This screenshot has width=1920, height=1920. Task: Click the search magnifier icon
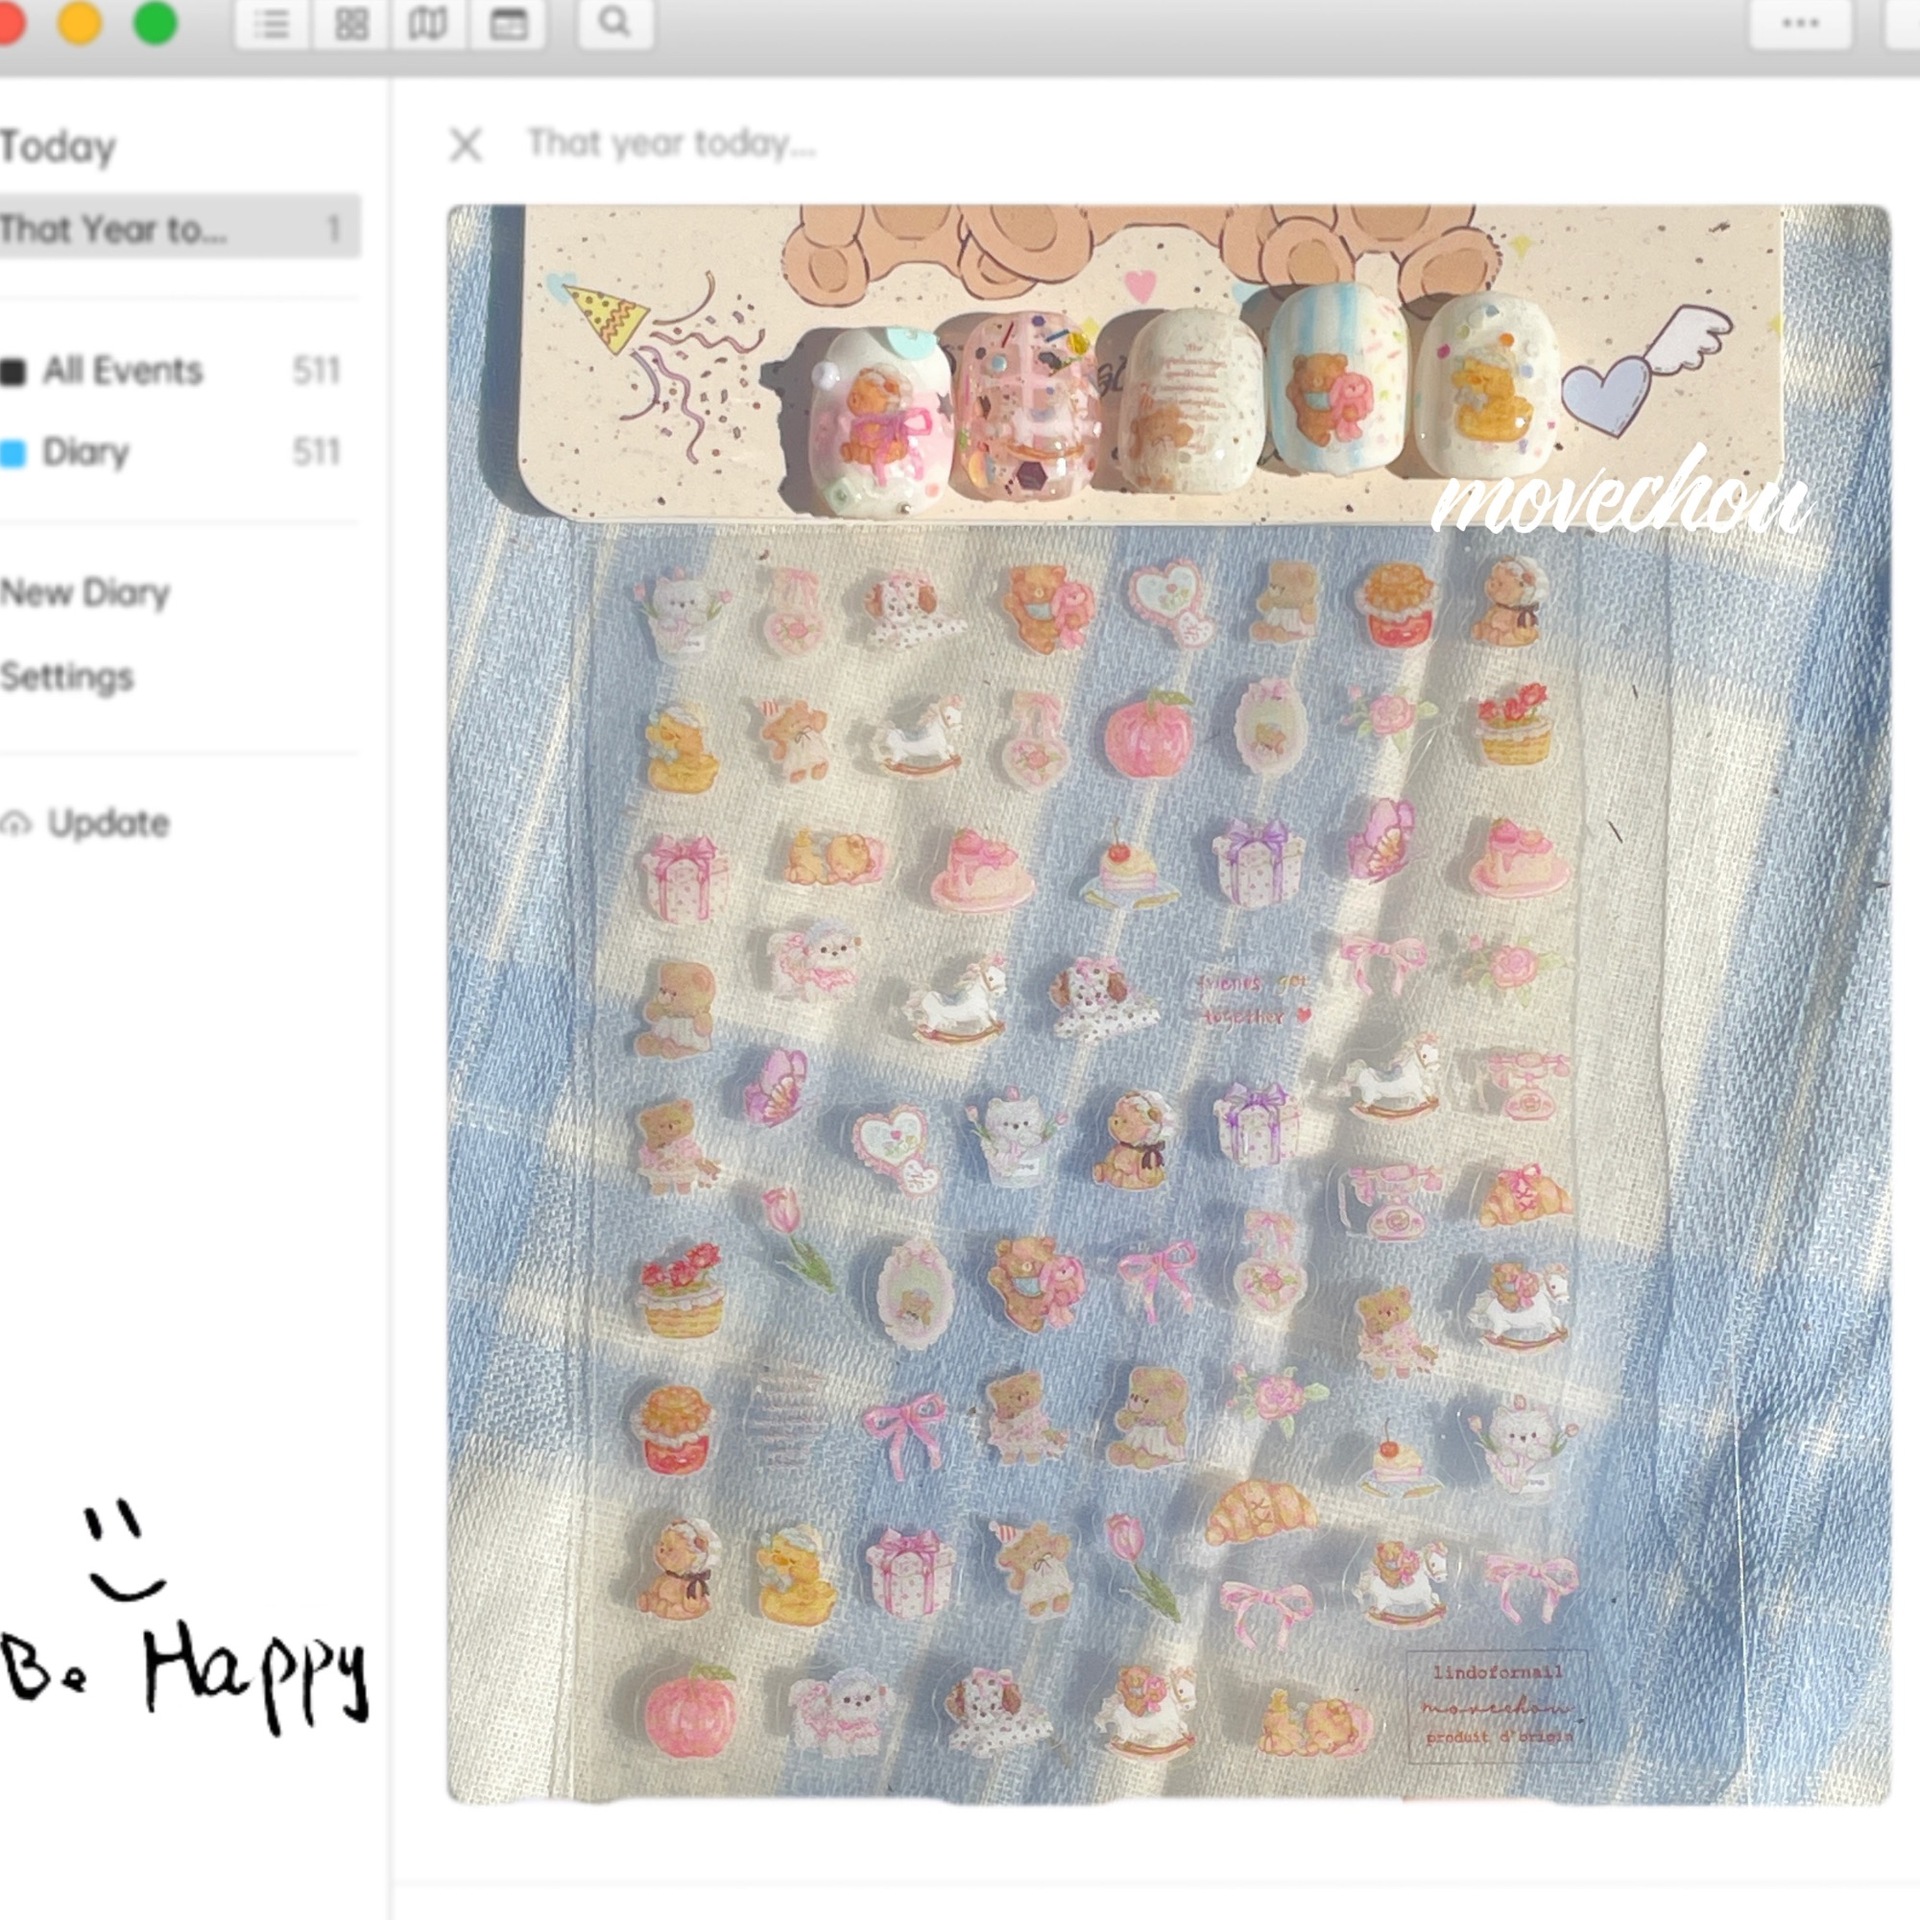click(x=615, y=23)
